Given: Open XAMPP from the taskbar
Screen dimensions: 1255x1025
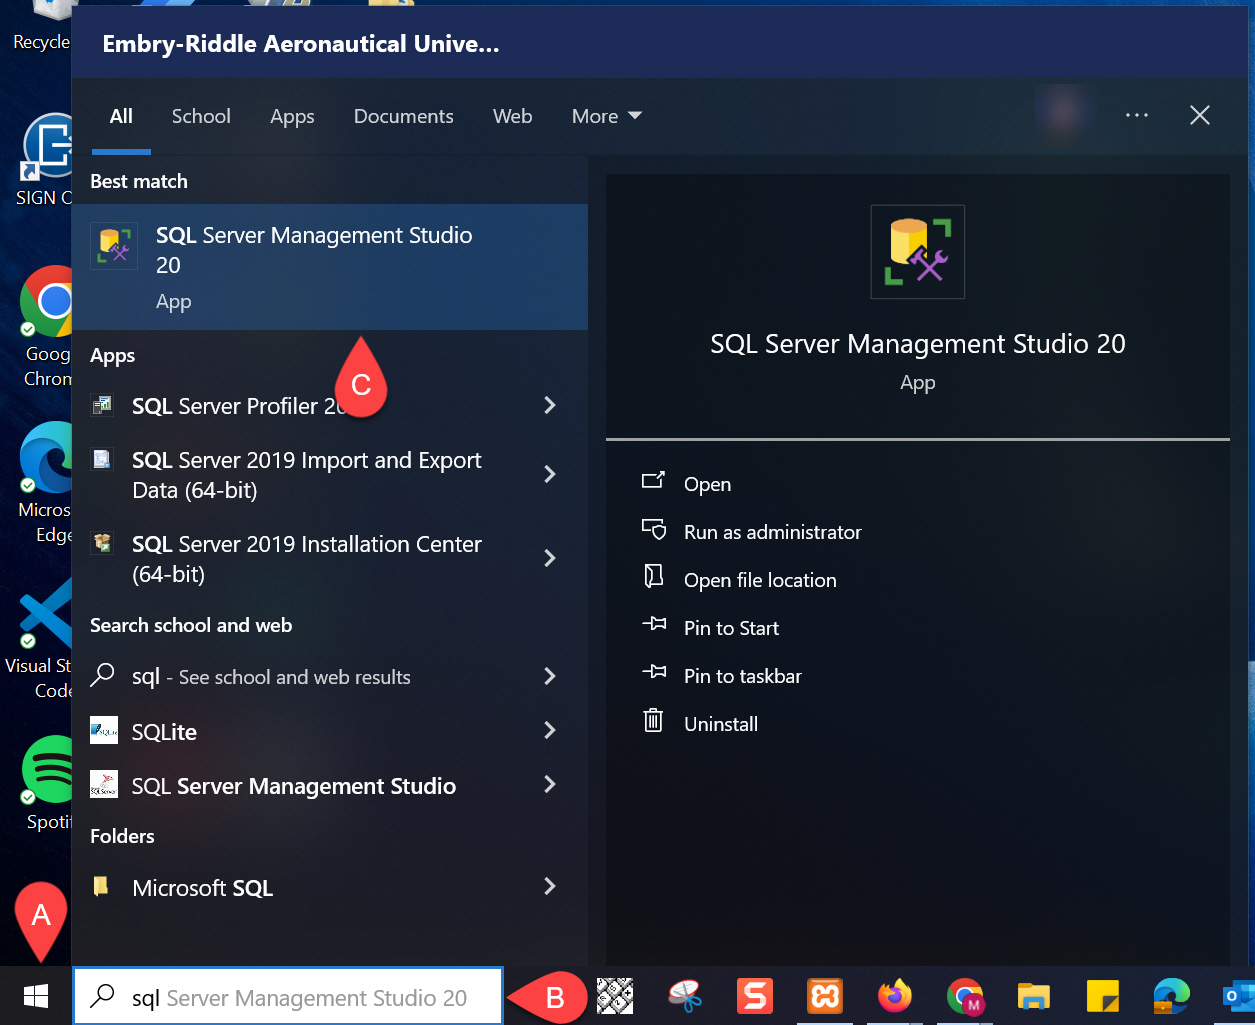Looking at the screenshot, I should coord(825,996).
